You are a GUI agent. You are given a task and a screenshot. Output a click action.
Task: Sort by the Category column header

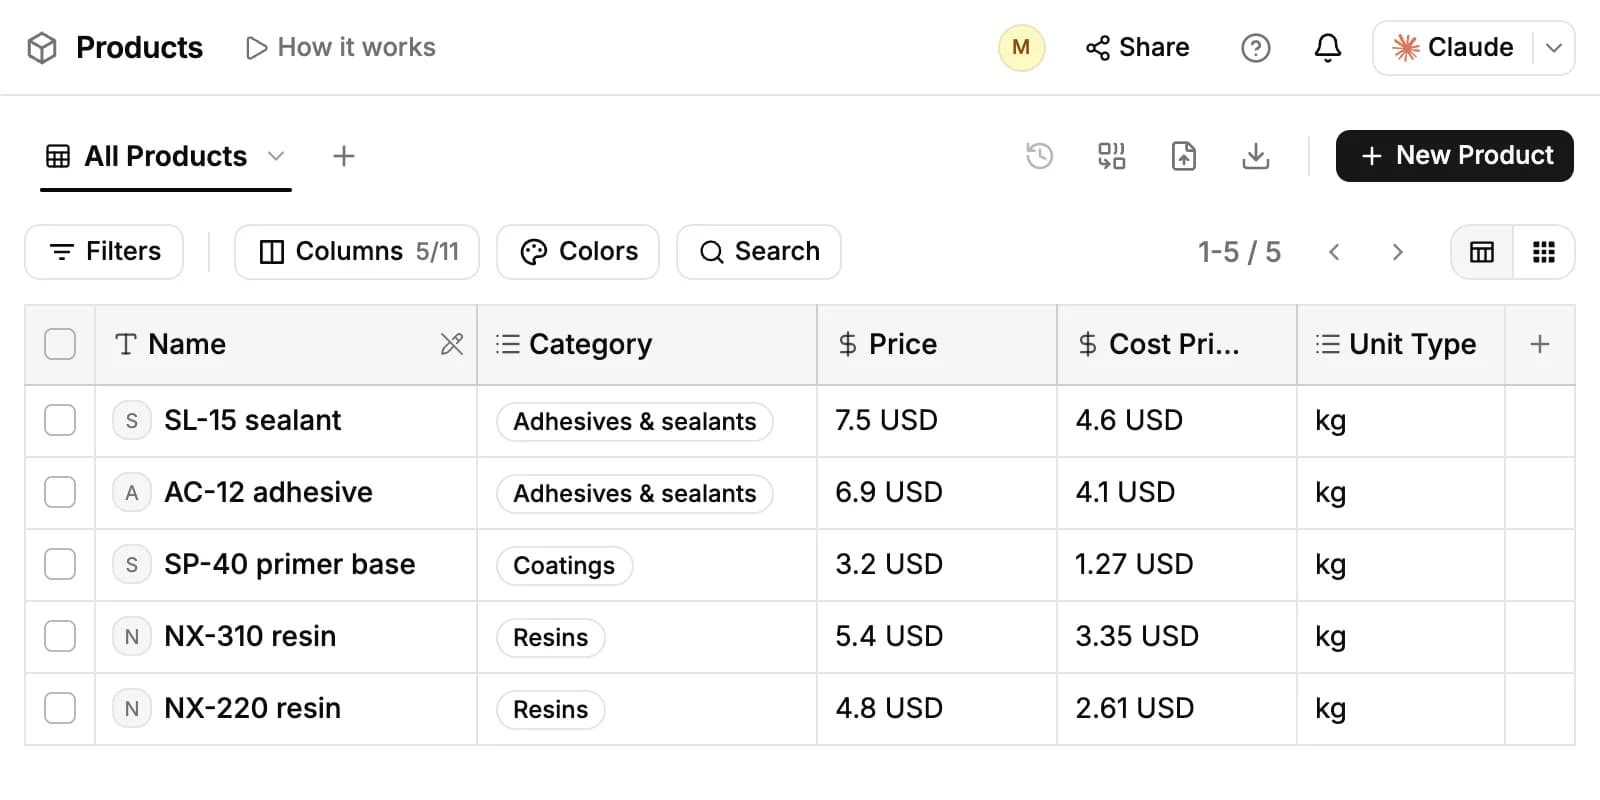click(647, 344)
